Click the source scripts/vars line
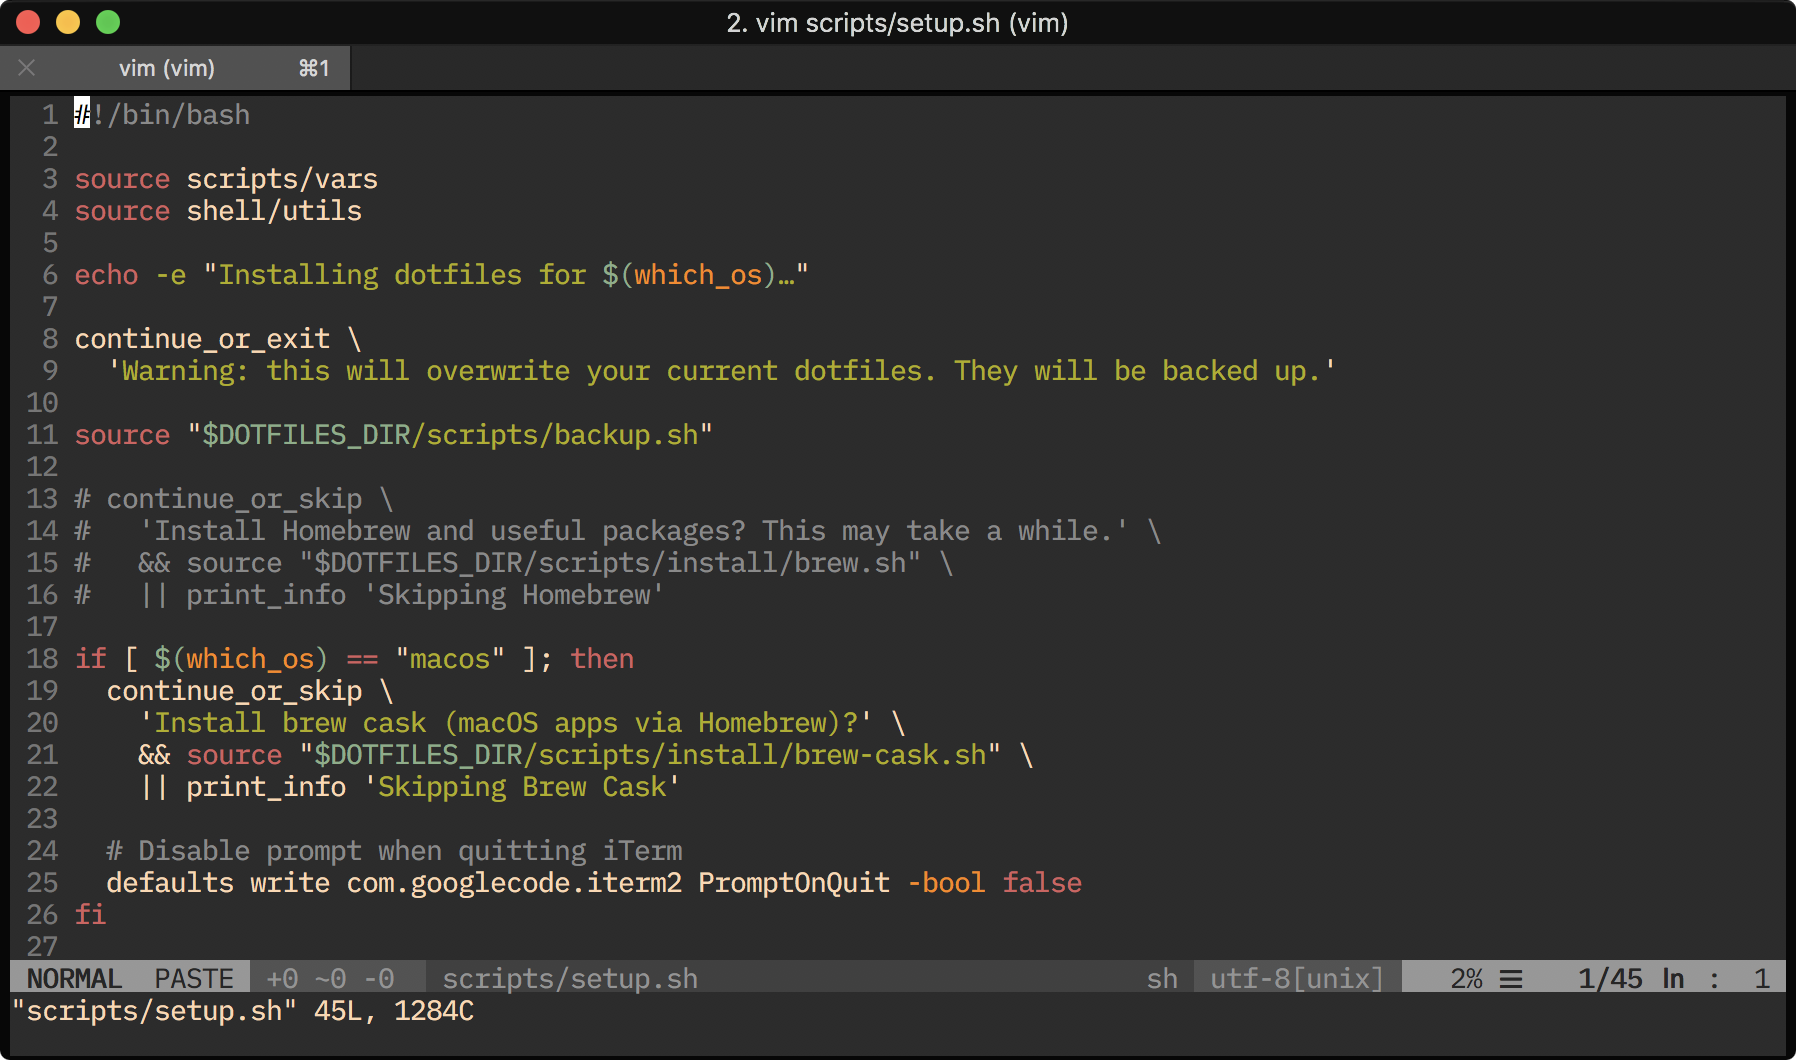 pos(225,179)
